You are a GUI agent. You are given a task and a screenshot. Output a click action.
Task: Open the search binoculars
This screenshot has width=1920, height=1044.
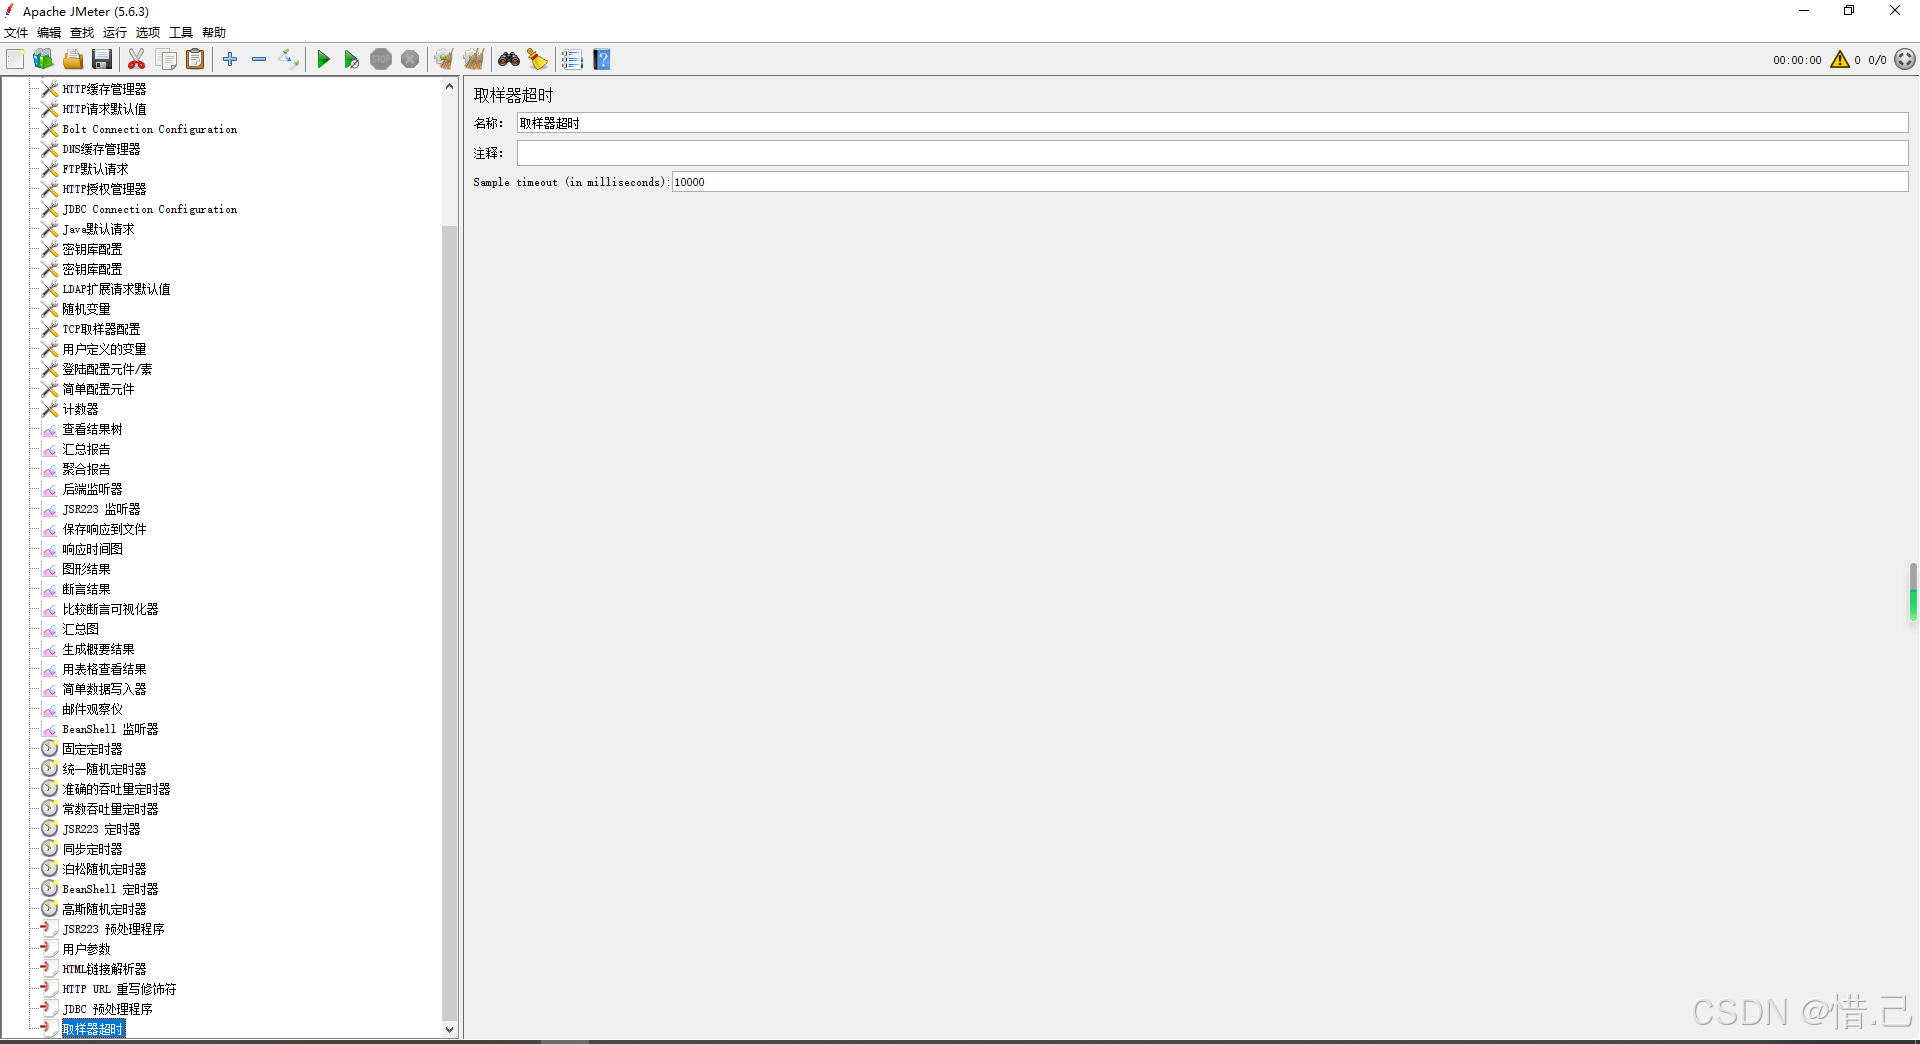509,60
